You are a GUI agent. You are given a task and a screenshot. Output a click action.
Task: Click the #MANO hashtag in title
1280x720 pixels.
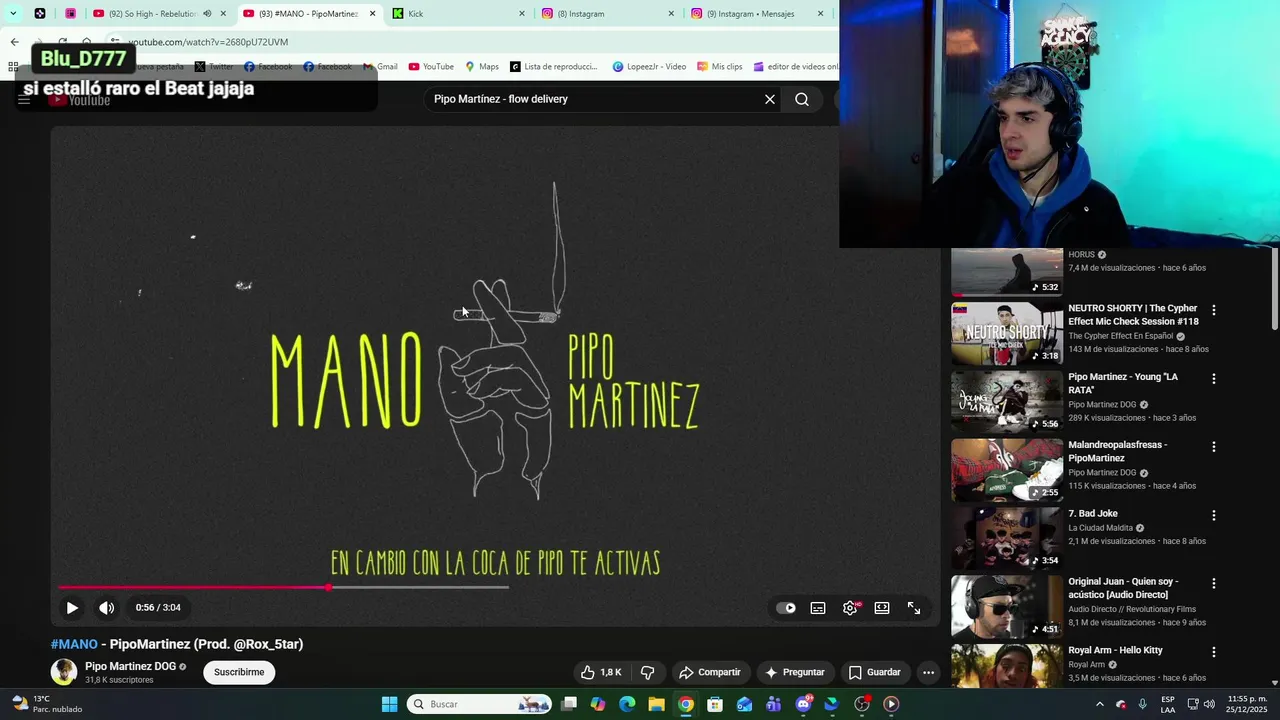[74, 644]
